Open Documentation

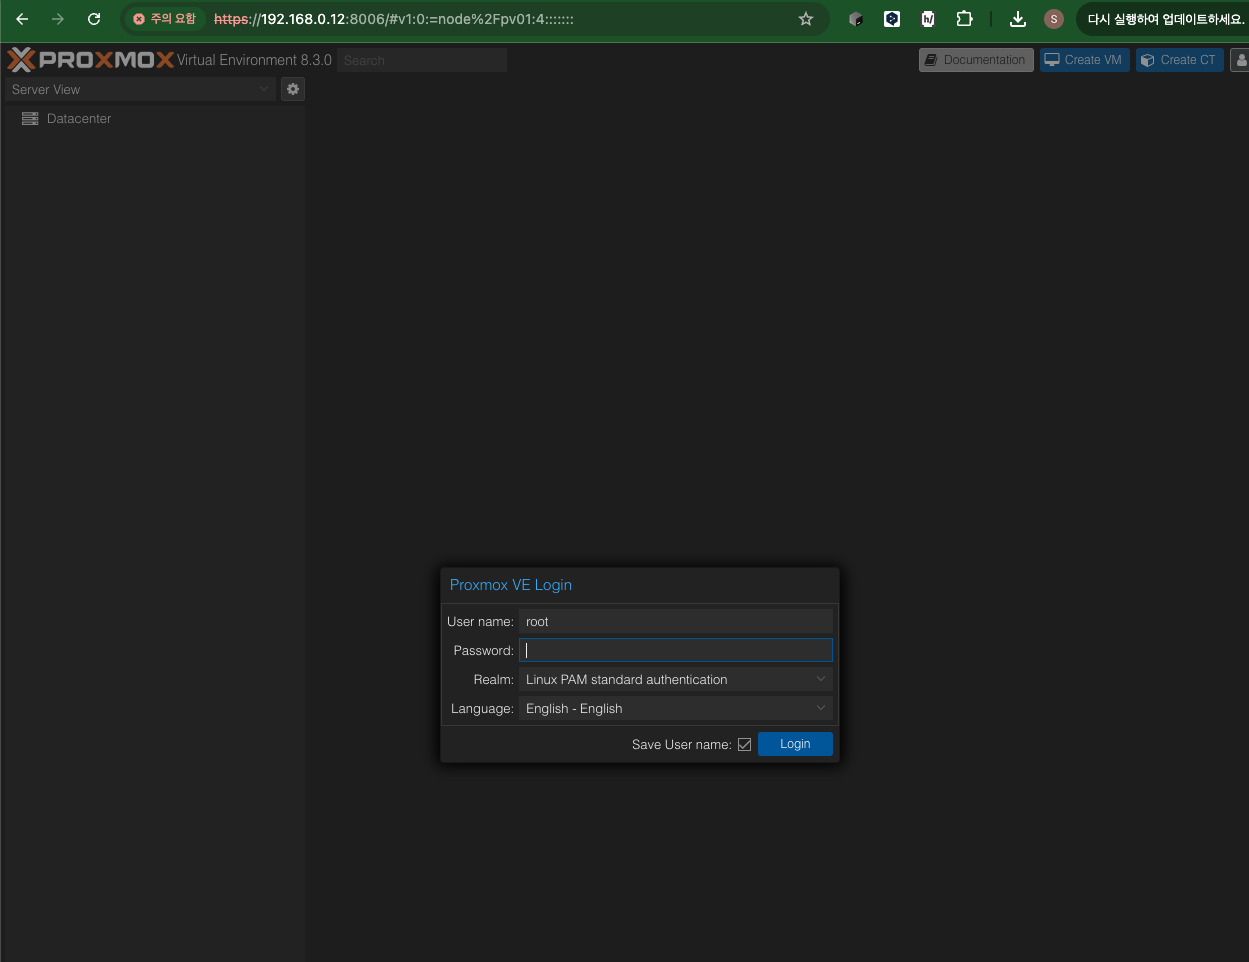pos(976,60)
